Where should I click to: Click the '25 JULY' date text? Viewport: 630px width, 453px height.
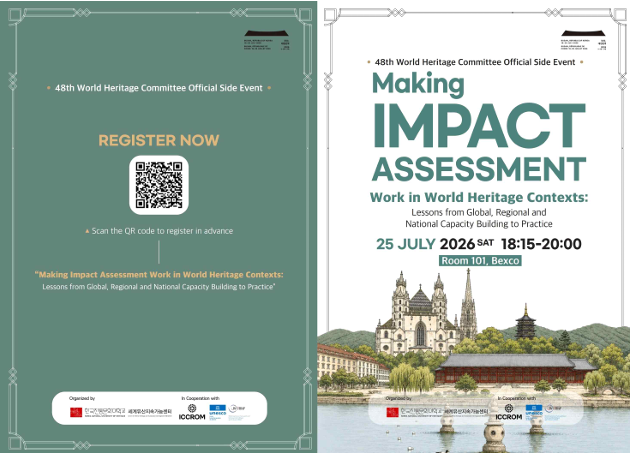406,244
